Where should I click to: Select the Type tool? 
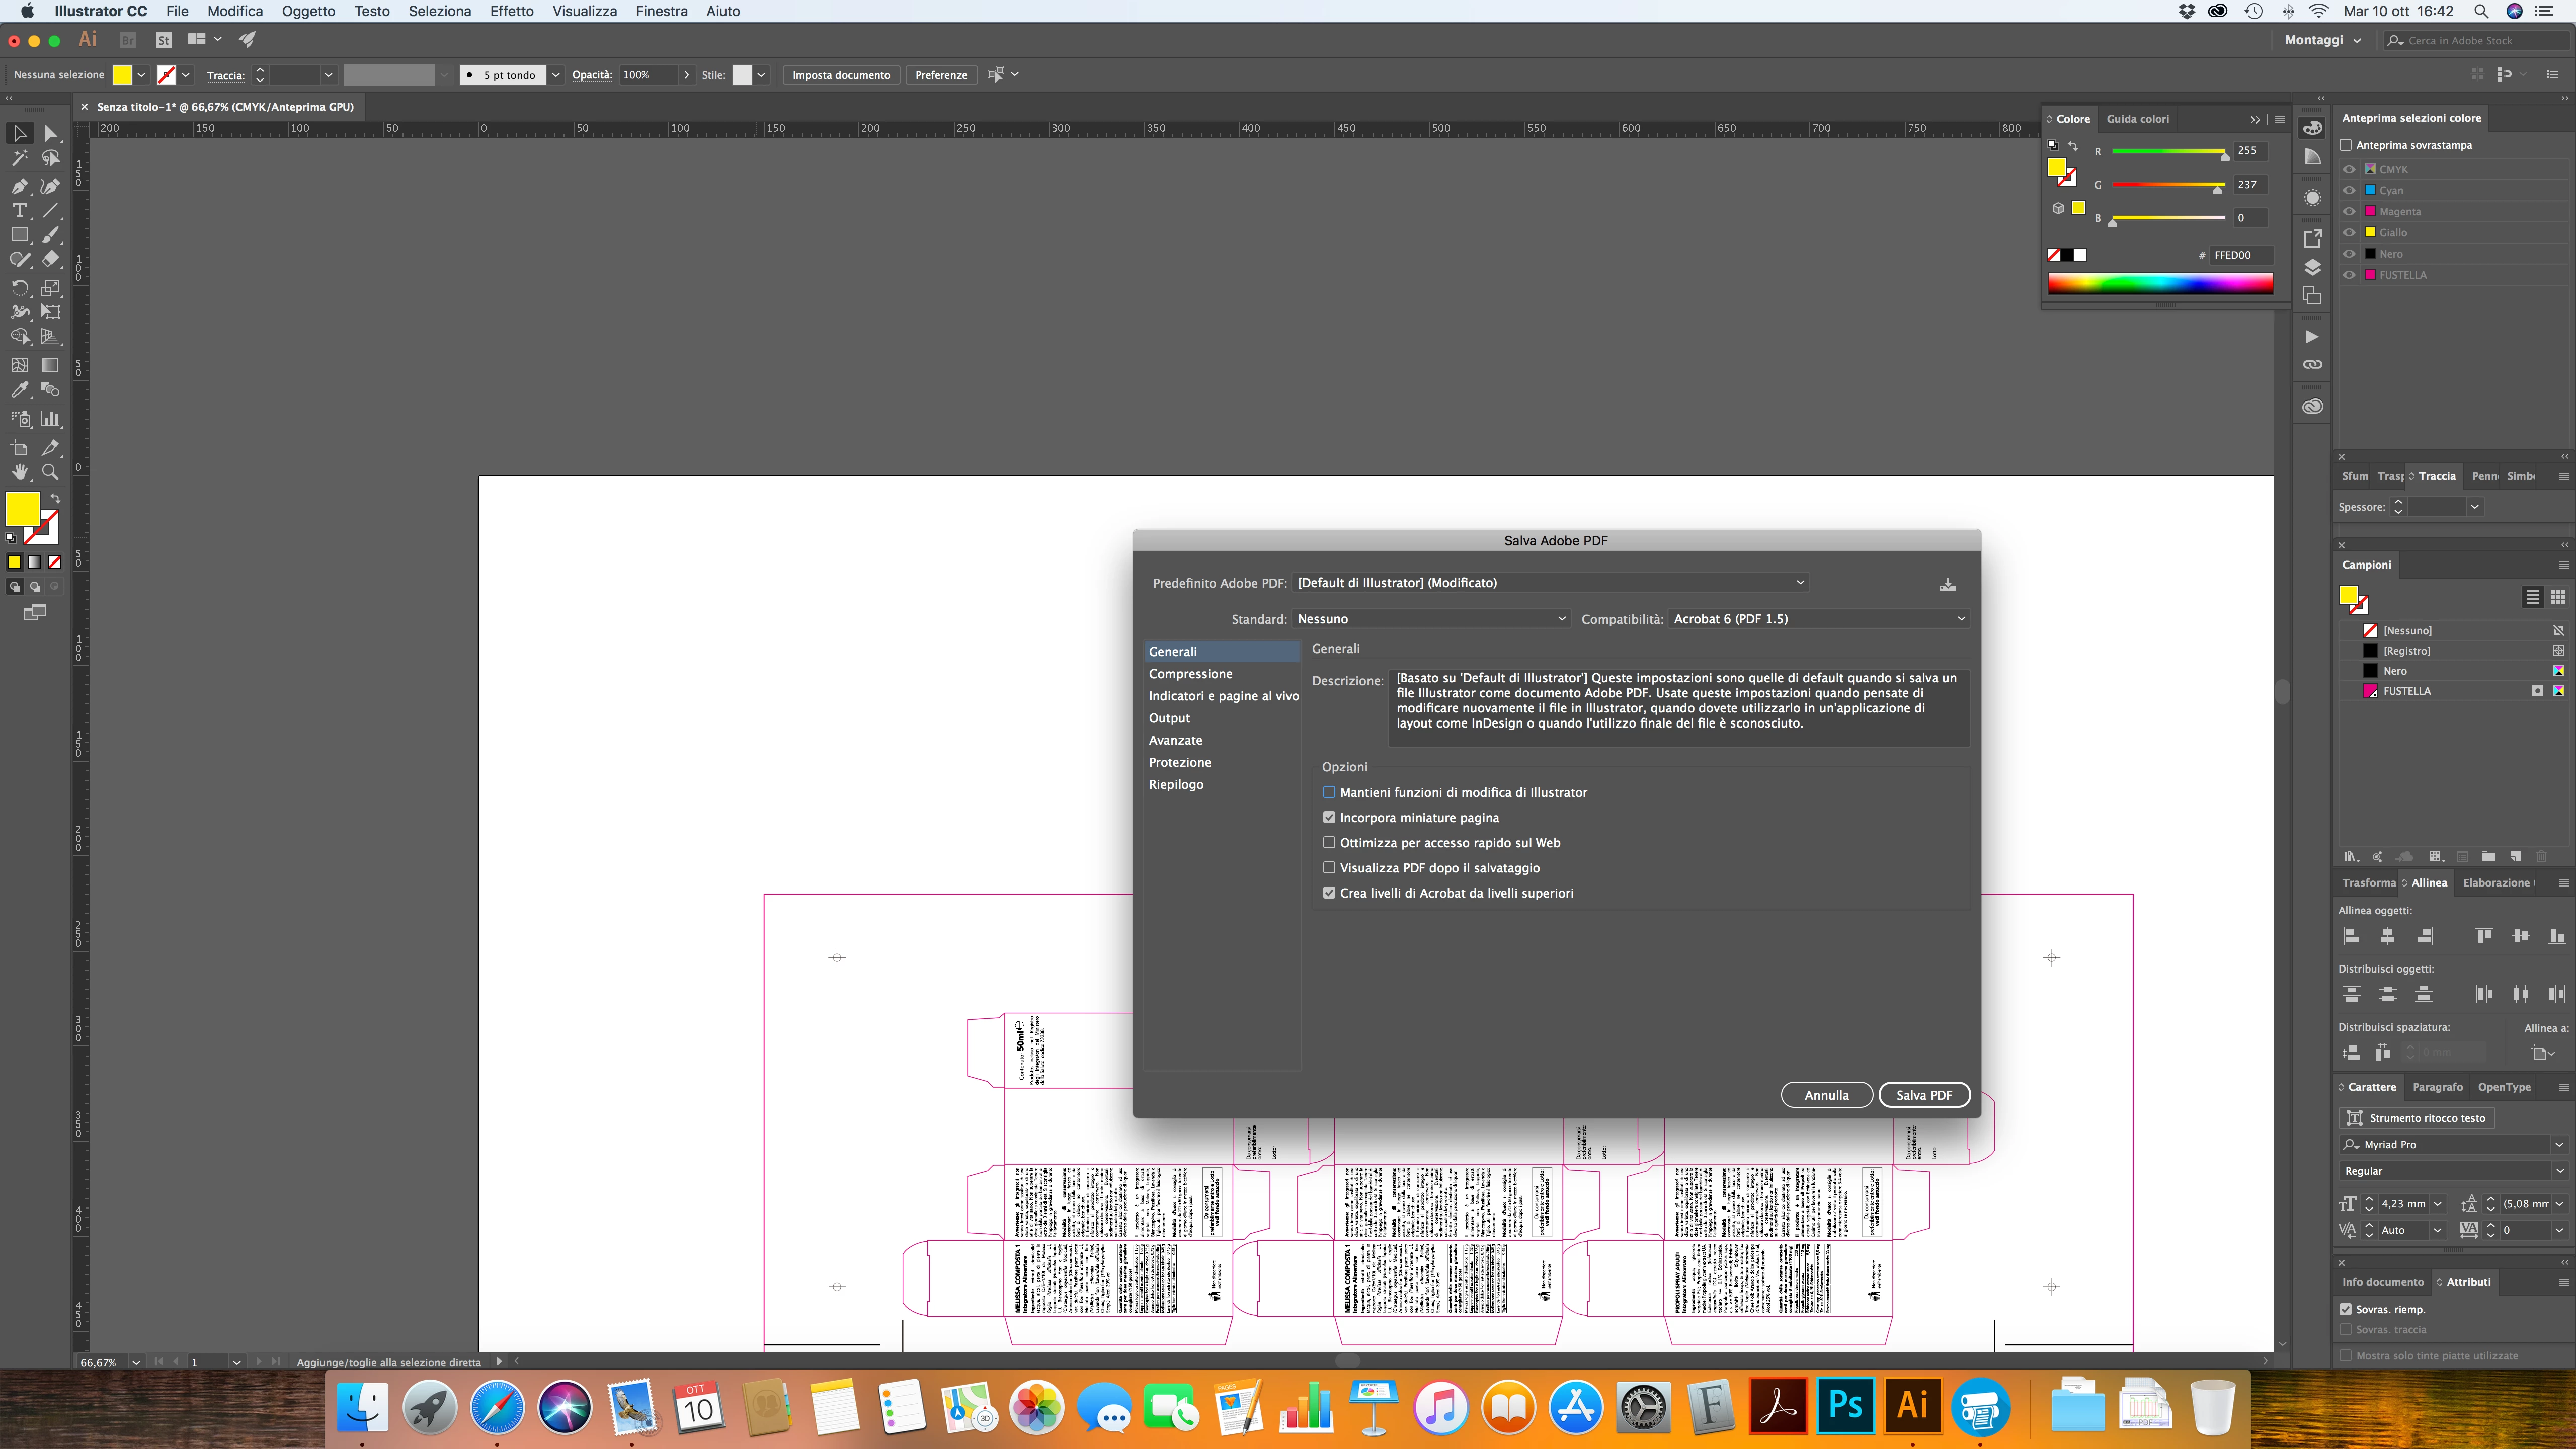pos(19,211)
